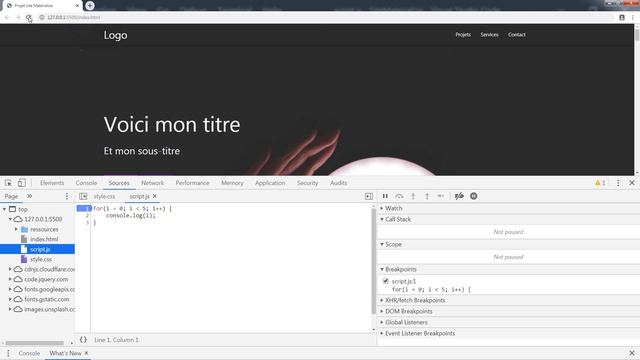Click the code editor vertical scrollbar

click(373, 261)
